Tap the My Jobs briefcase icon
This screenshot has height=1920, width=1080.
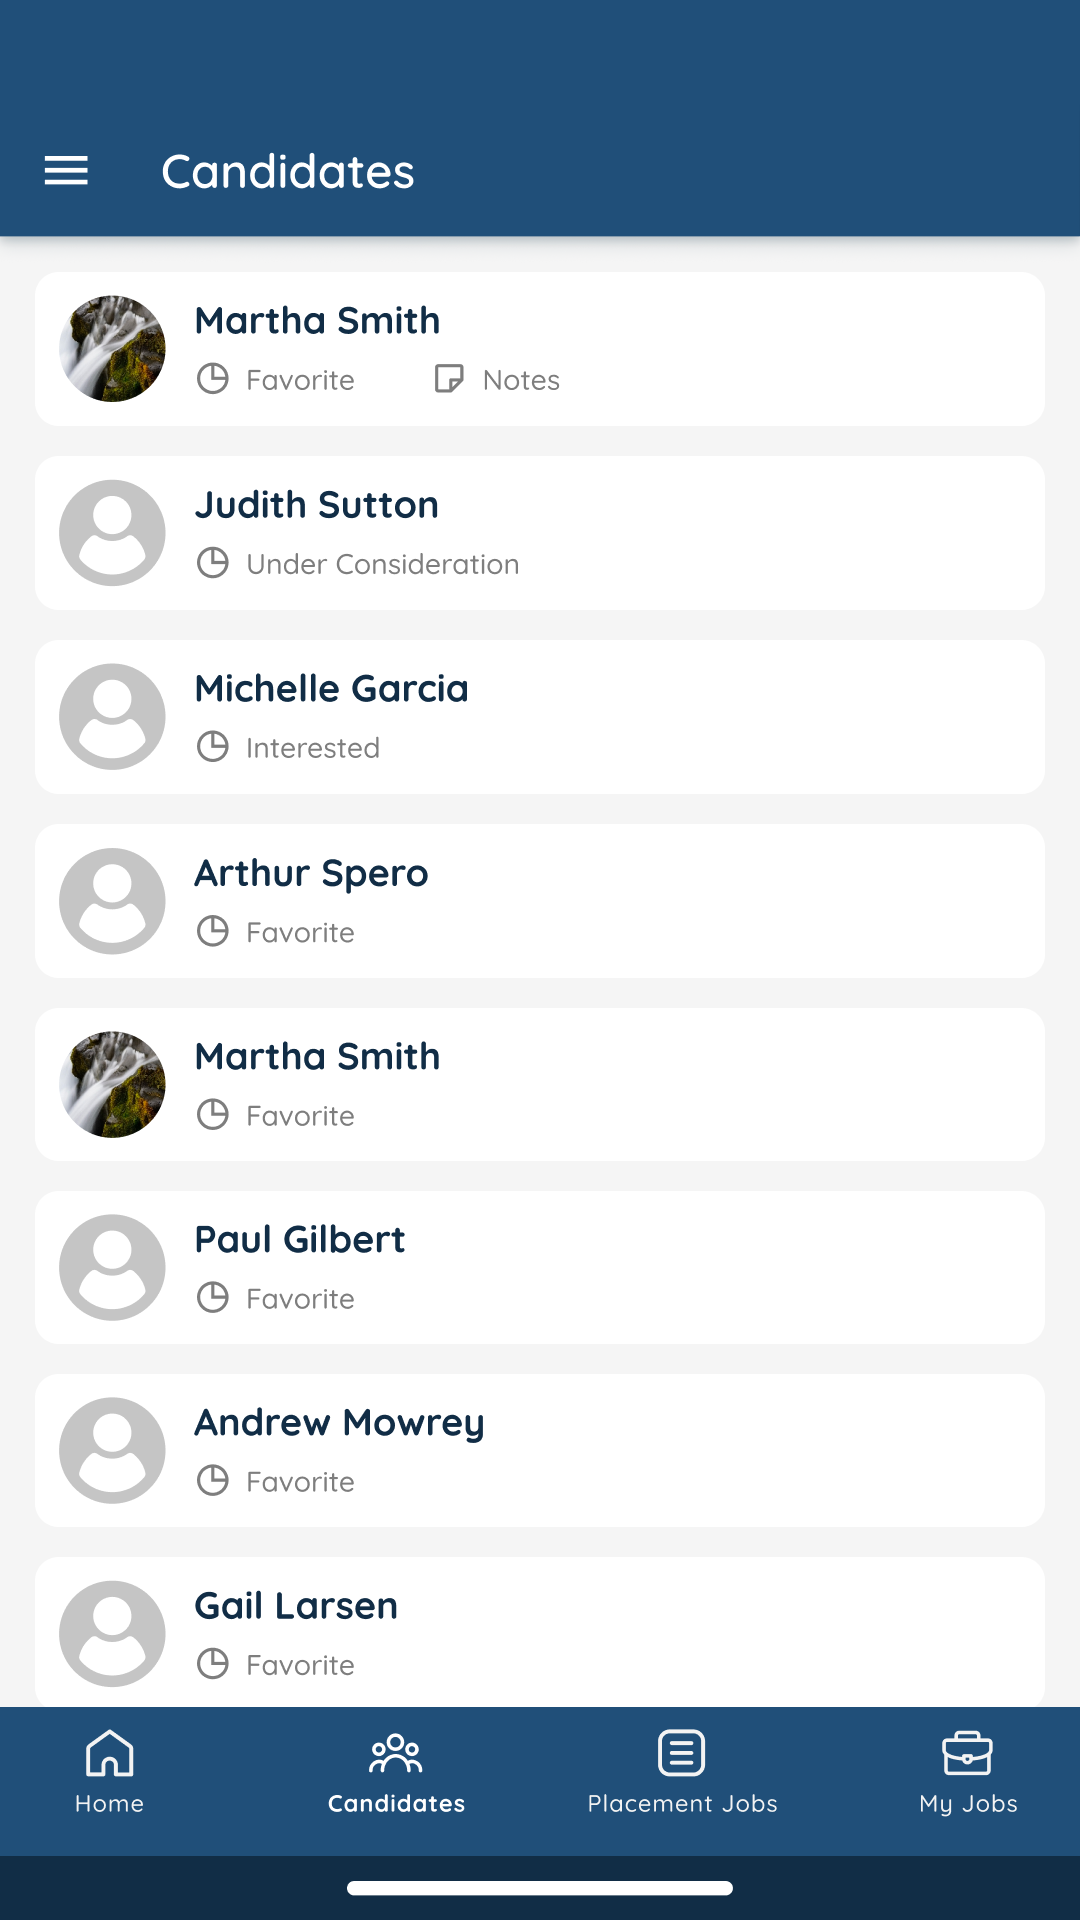pyautogui.click(x=967, y=1753)
